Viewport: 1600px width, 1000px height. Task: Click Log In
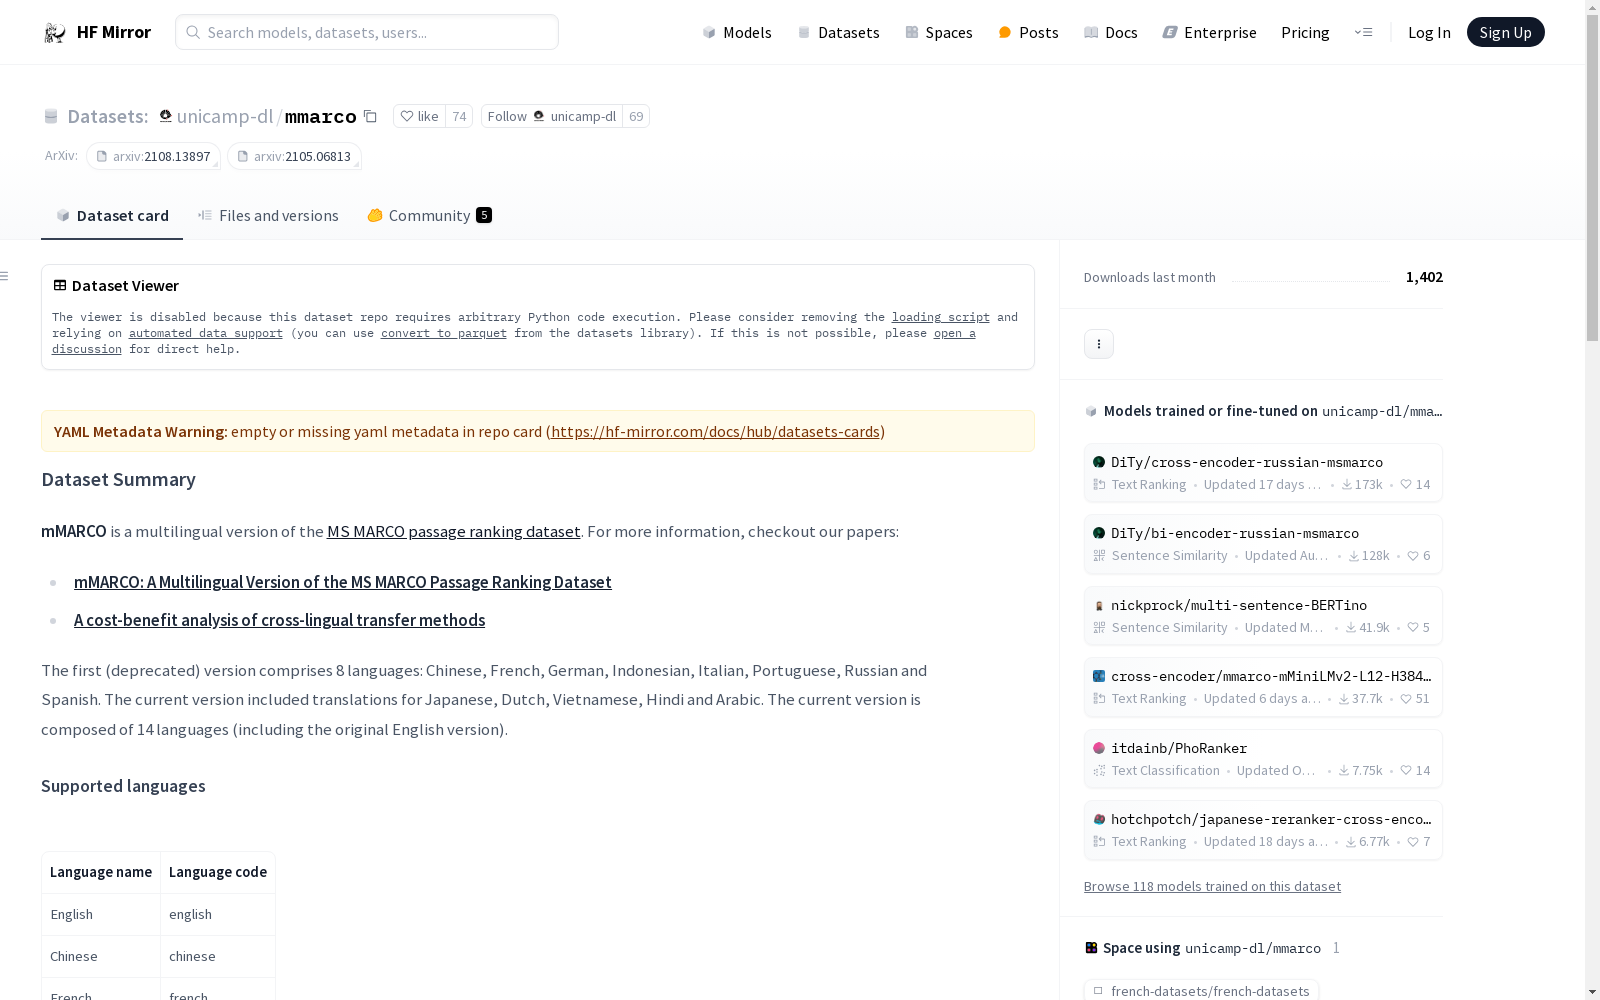pos(1429,32)
